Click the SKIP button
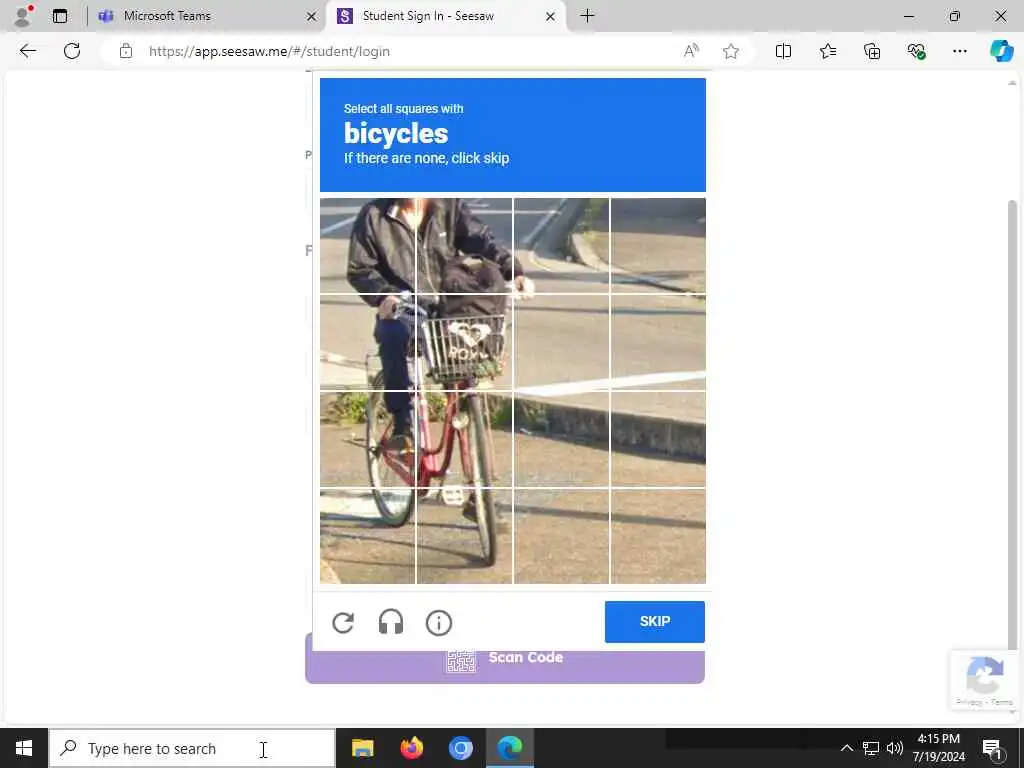 654,622
